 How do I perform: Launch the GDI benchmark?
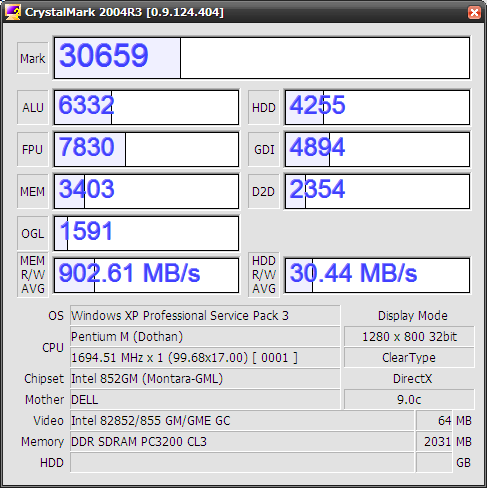tap(264, 149)
